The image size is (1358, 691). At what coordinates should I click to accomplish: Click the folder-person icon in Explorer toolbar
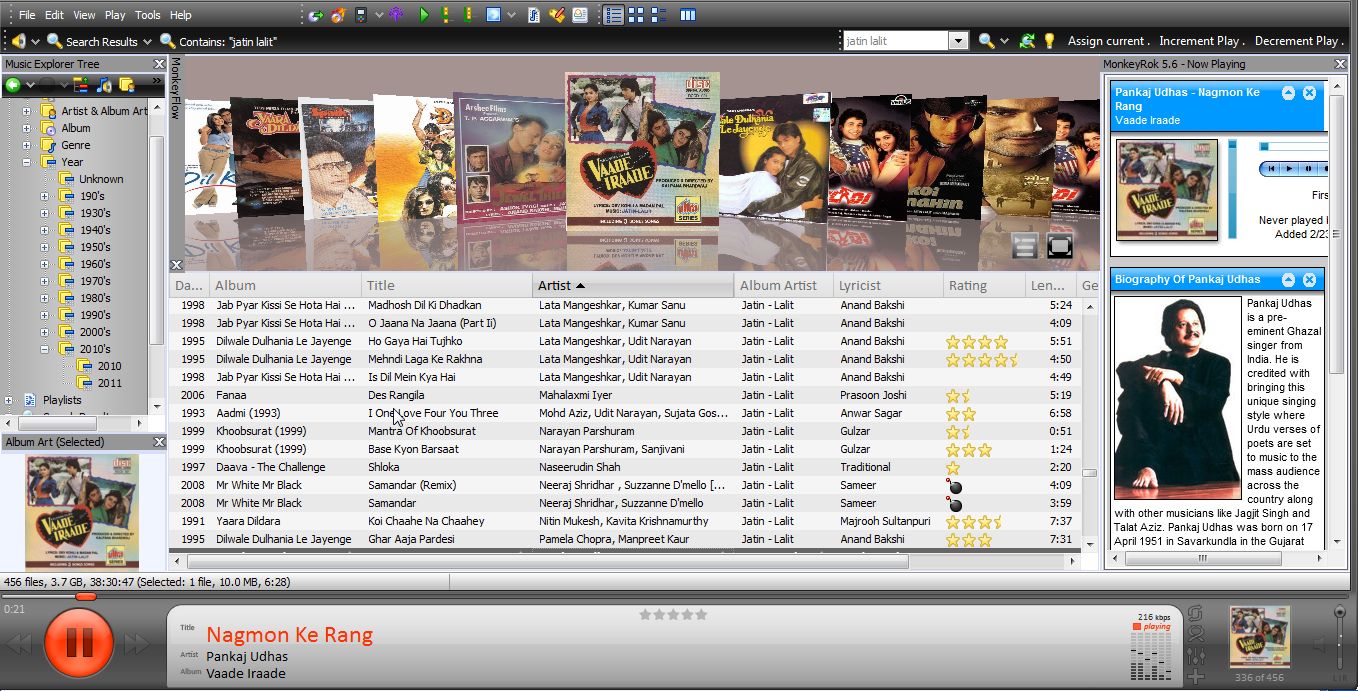coord(126,85)
